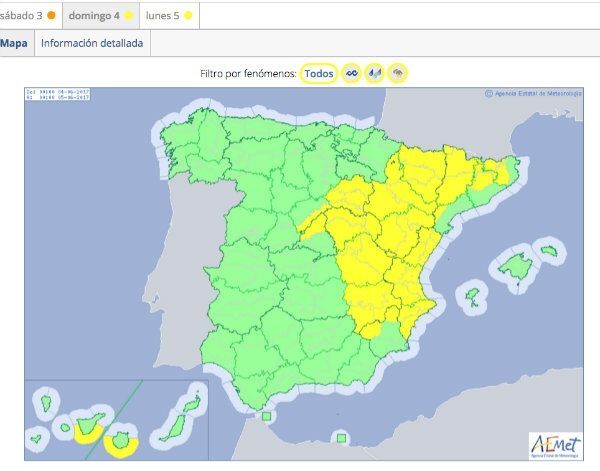Filter warnings by coastal waves icon
600x471 pixels.
351,73
